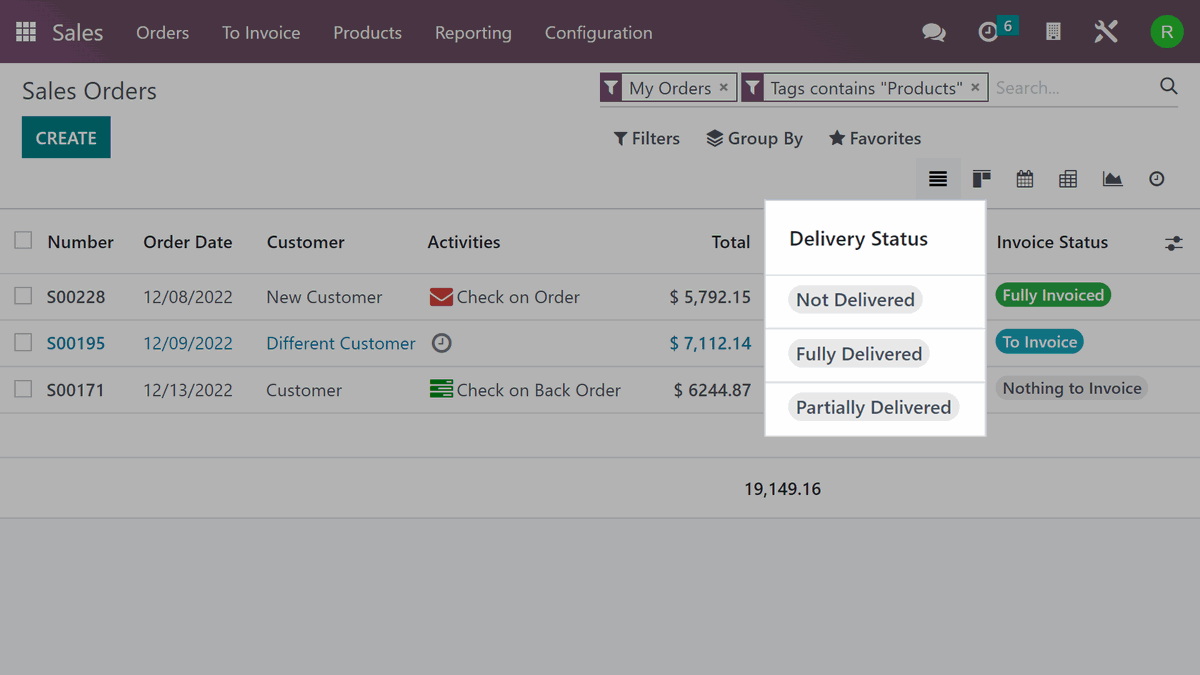The width and height of the screenshot is (1200, 675).
Task: Open the To Invoice menu
Action: (261, 32)
